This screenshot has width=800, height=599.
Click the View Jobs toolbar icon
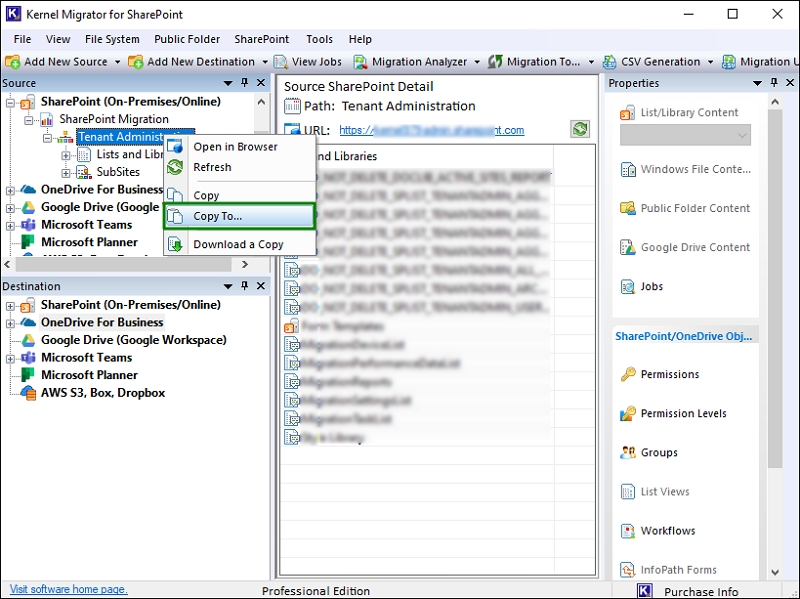tap(281, 62)
